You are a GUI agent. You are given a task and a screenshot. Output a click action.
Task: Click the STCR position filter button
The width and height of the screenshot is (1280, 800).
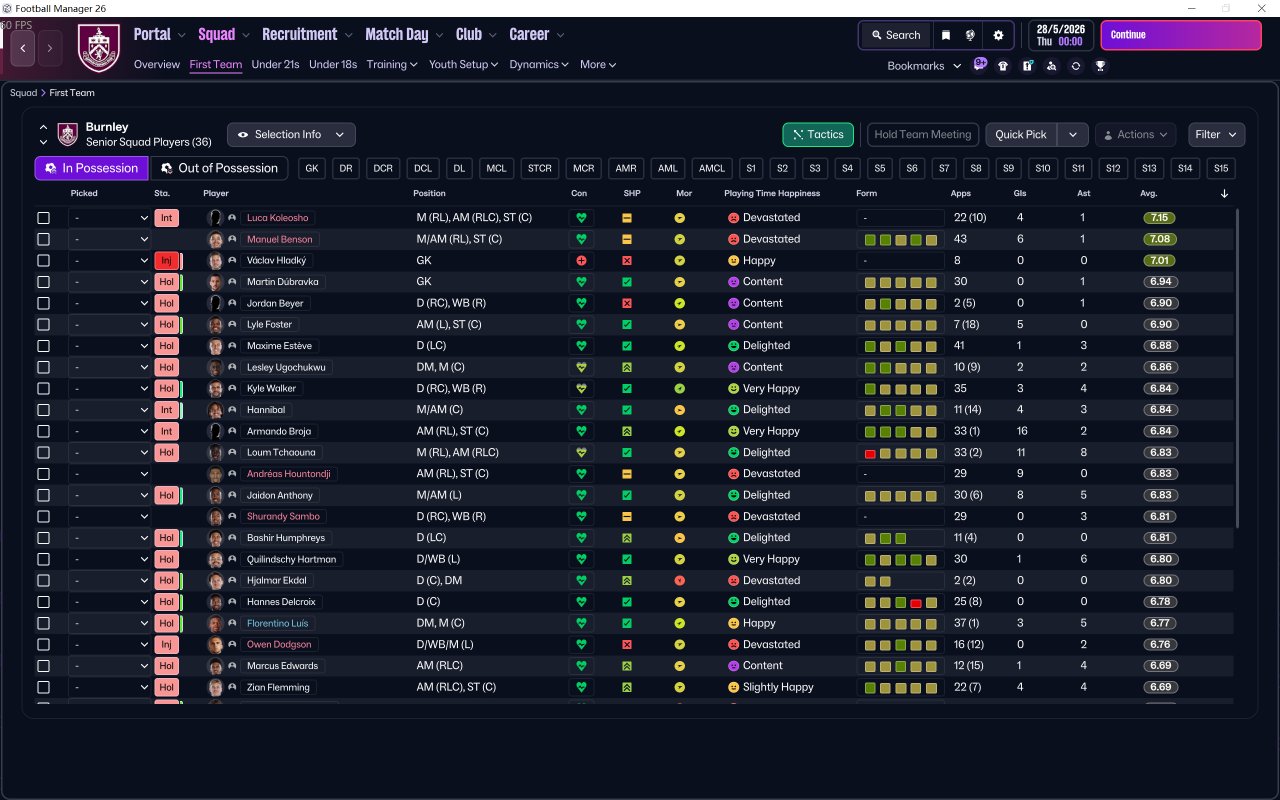tap(540, 169)
